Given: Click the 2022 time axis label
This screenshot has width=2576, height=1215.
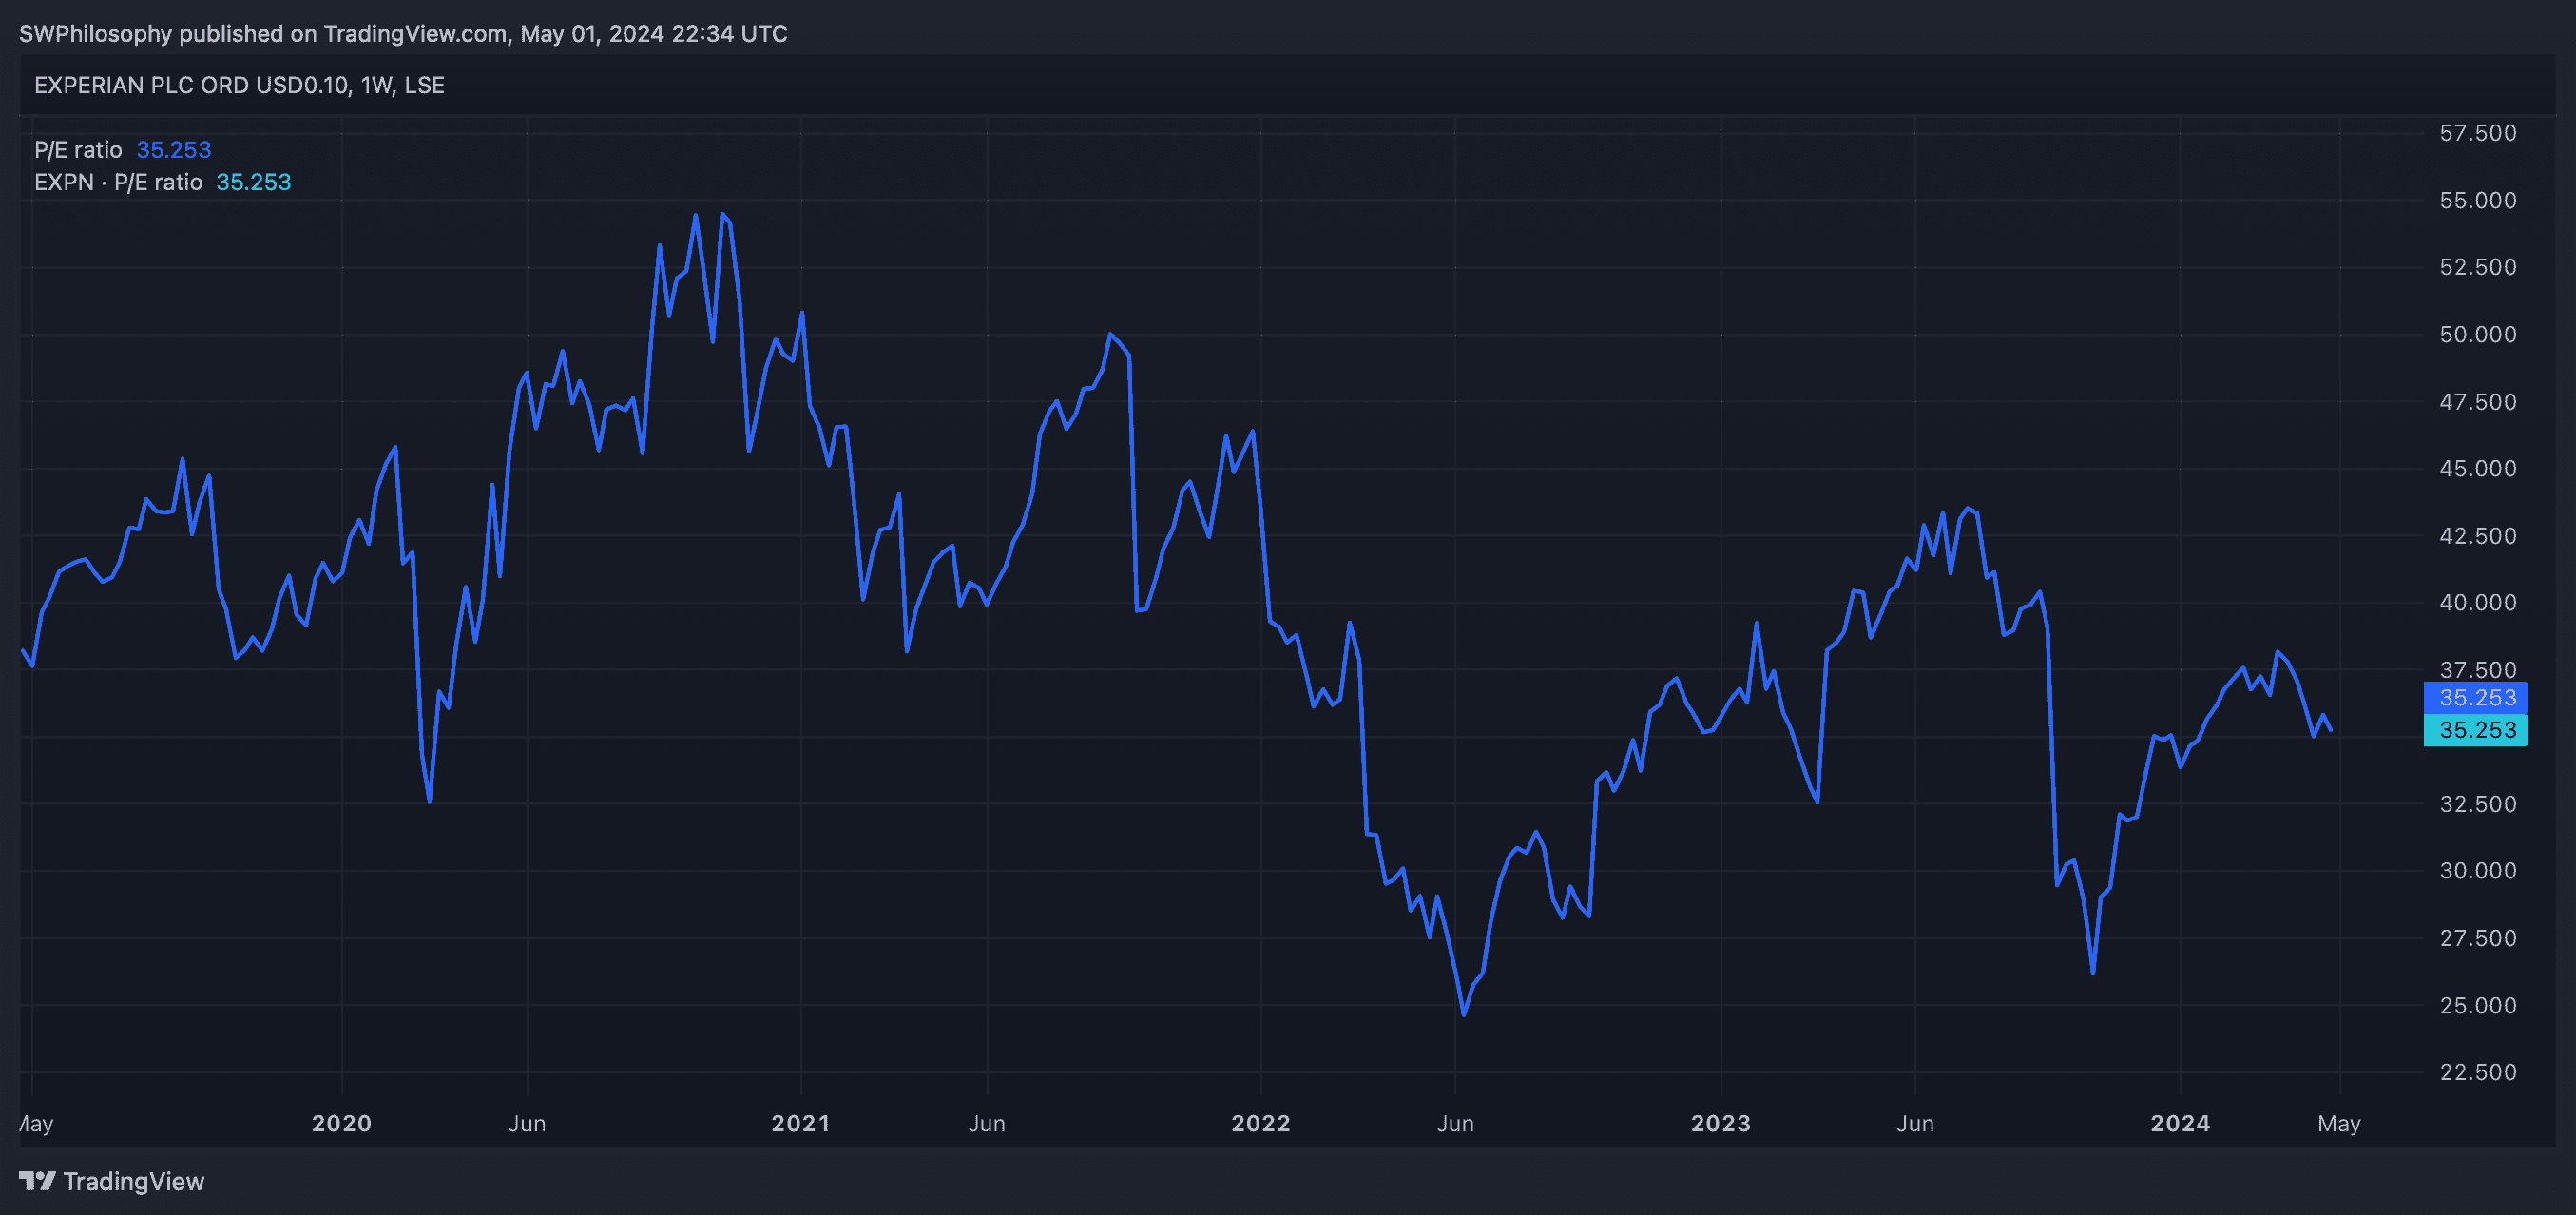Looking at the screenshot, I should pos(1260,1123).
